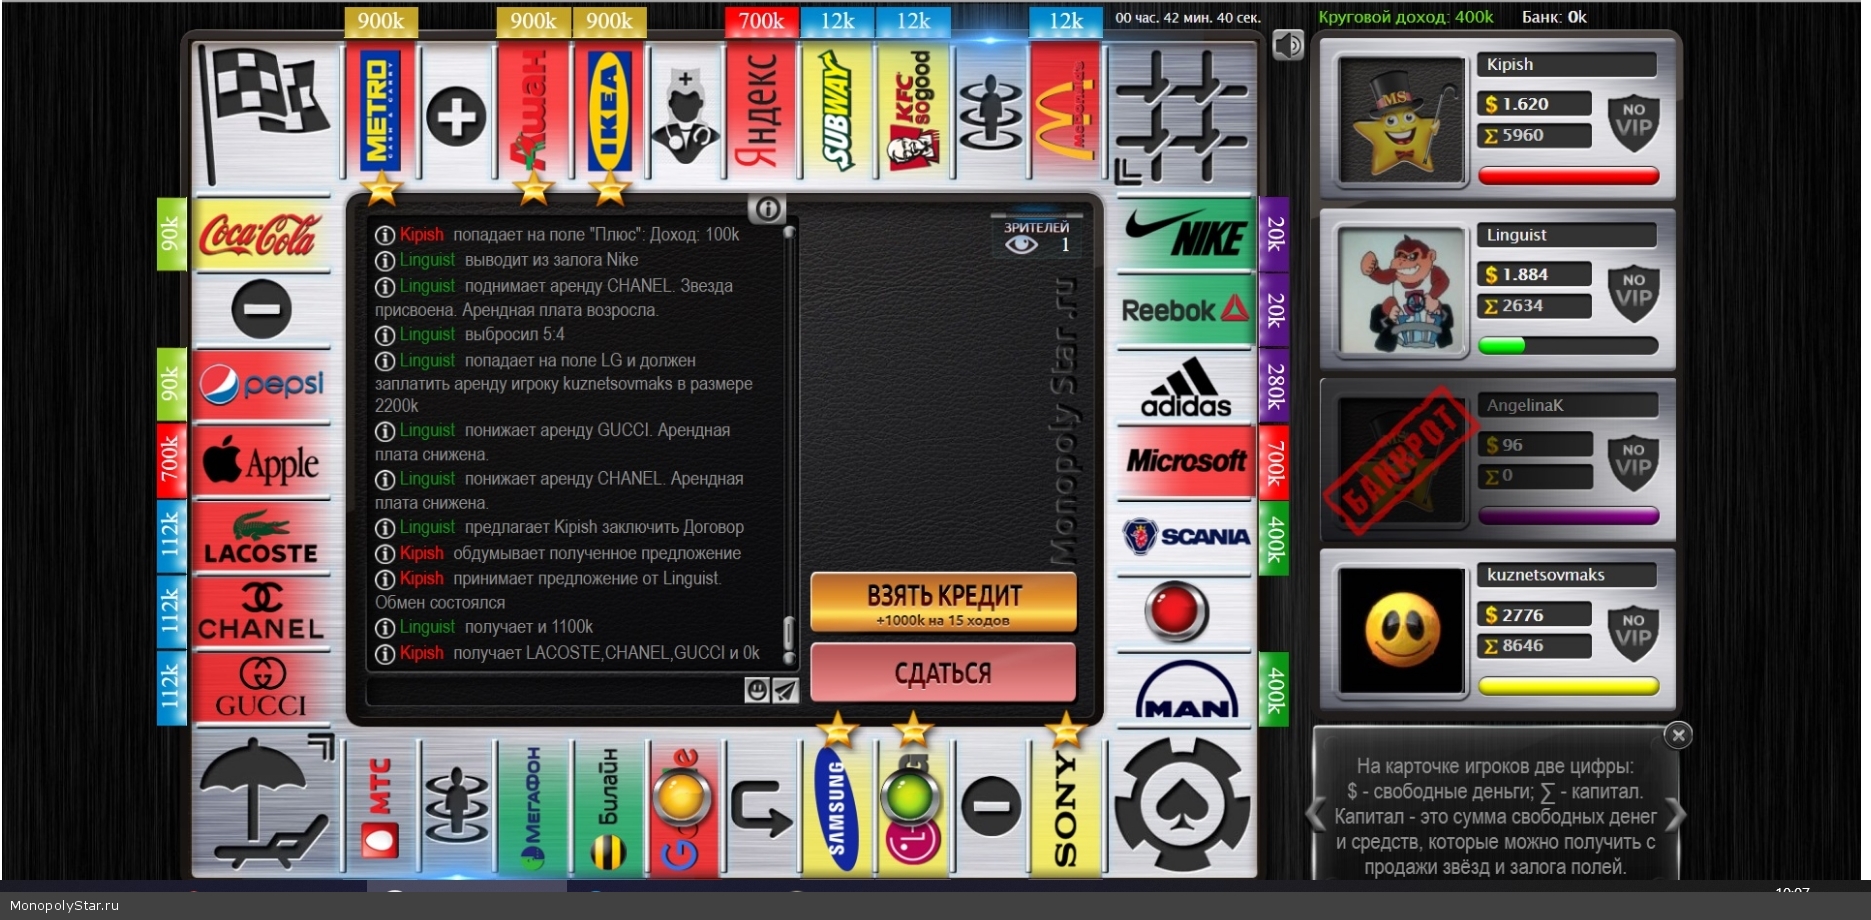This screenshot has height=920, width=1871.
Task: Toggle the spectators eye indicator
Action: (x=1021, y=245)
